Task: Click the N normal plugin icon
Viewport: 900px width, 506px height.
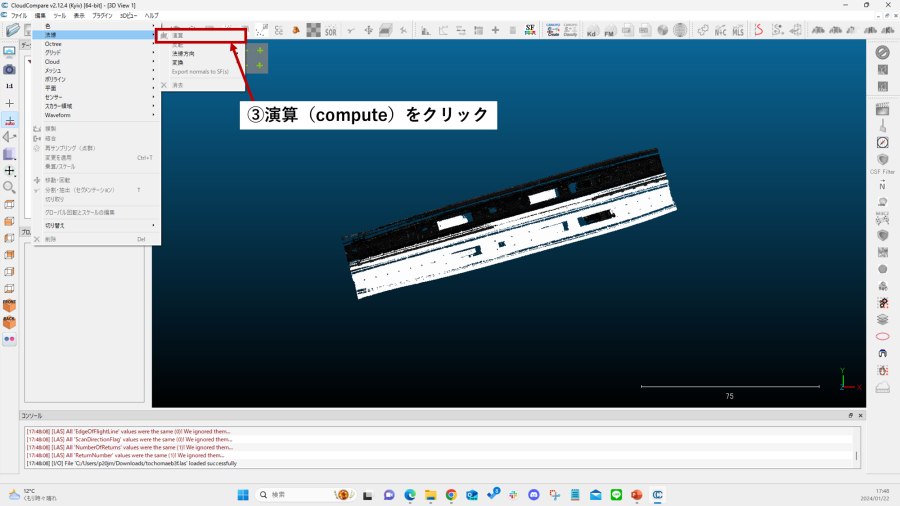Action: (x=882, y=184)
